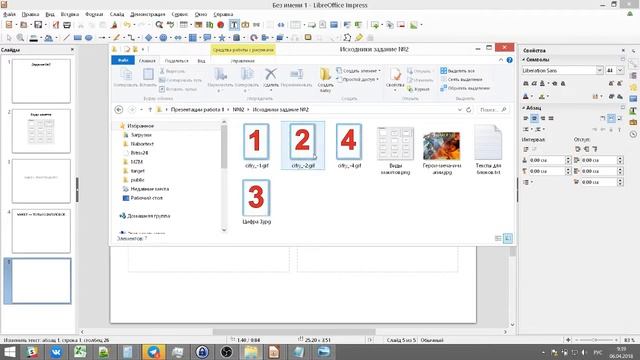Open Custom Animation star icon in sidebar
This screenshot has width=640, height=360.
tap(633, 87)
